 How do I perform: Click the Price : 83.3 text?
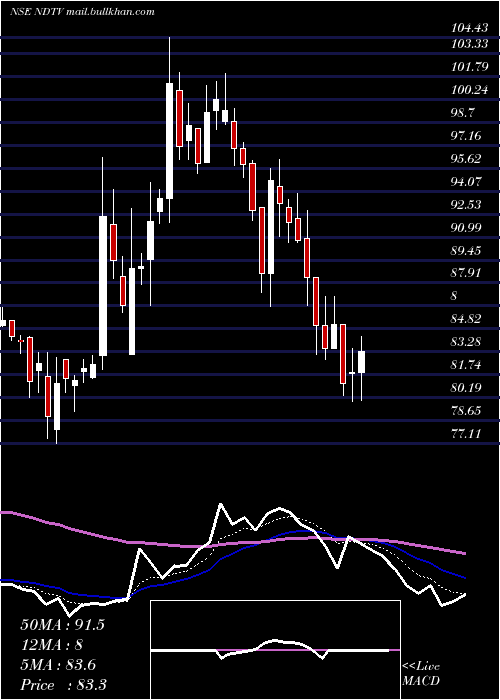63,685
